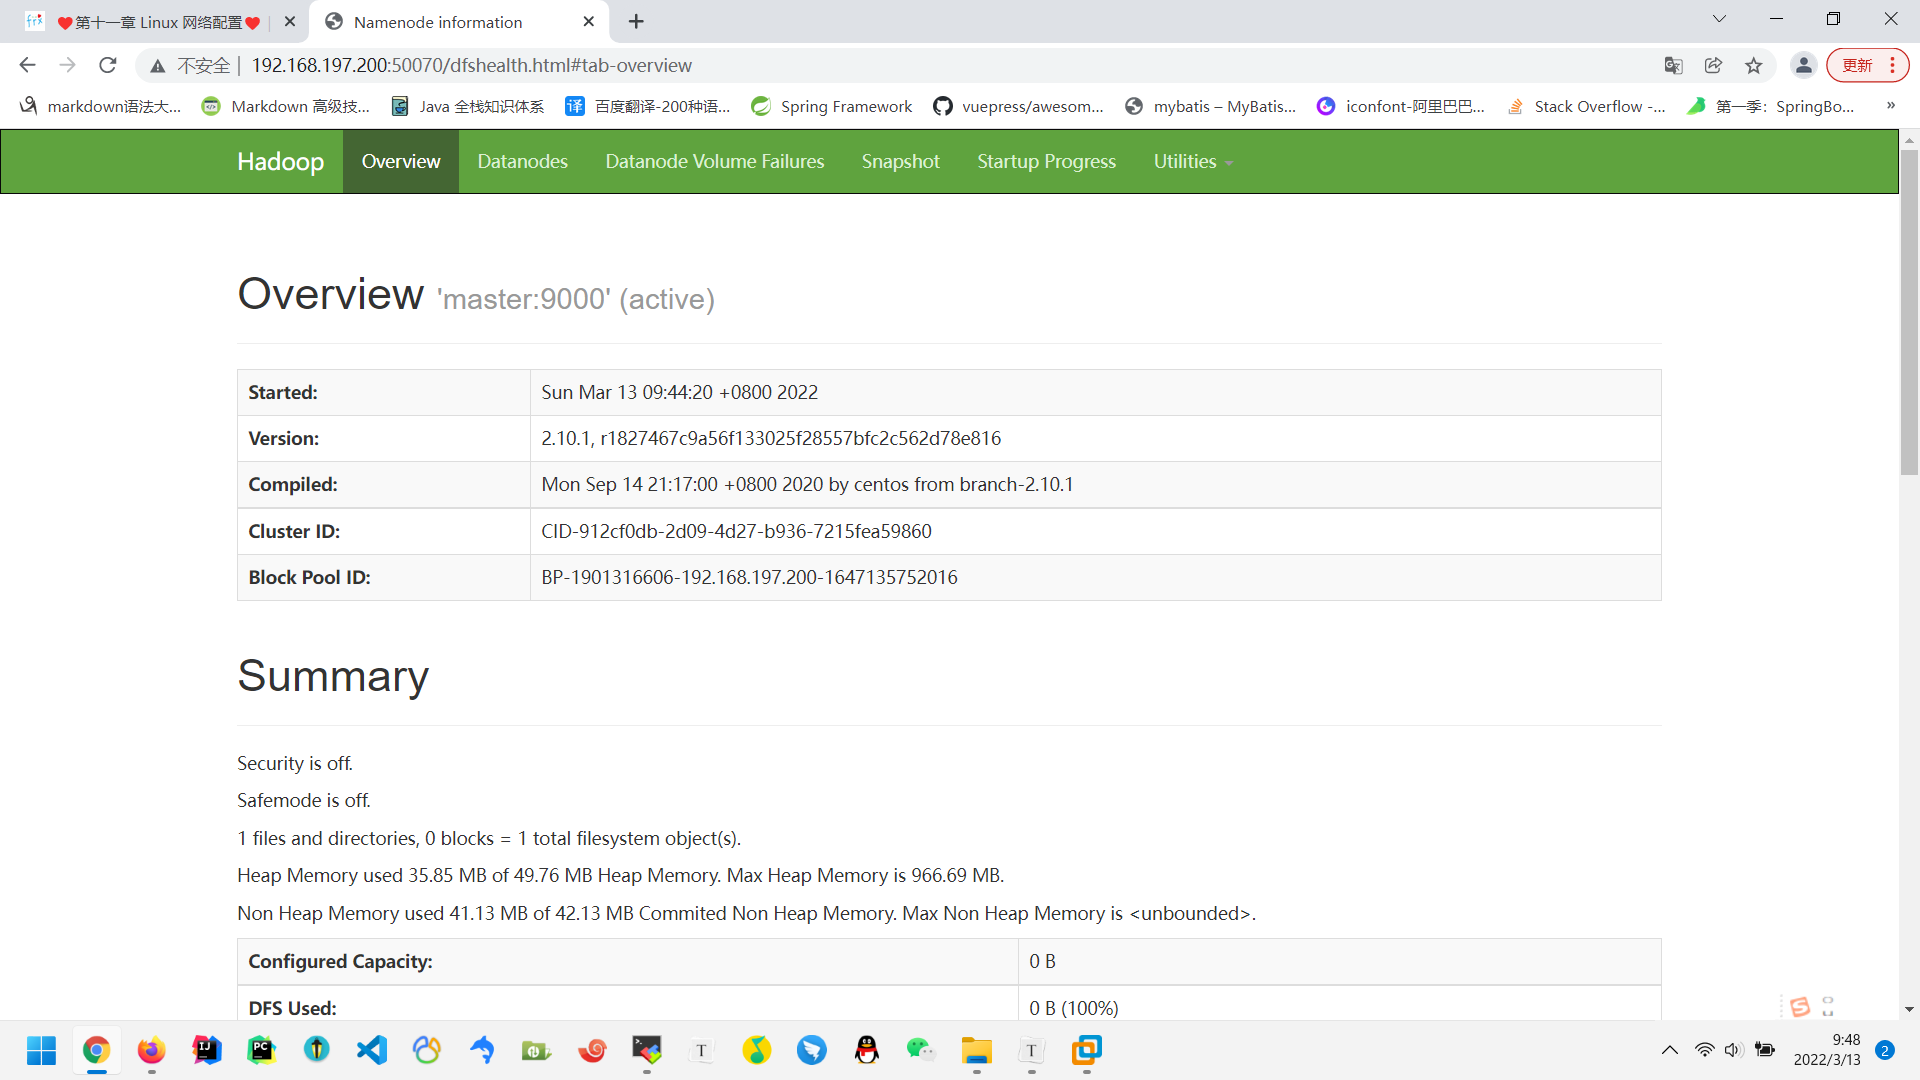Open the Datanodes tab
This screenshot has width=1920, height=1080.
[522, 161]
